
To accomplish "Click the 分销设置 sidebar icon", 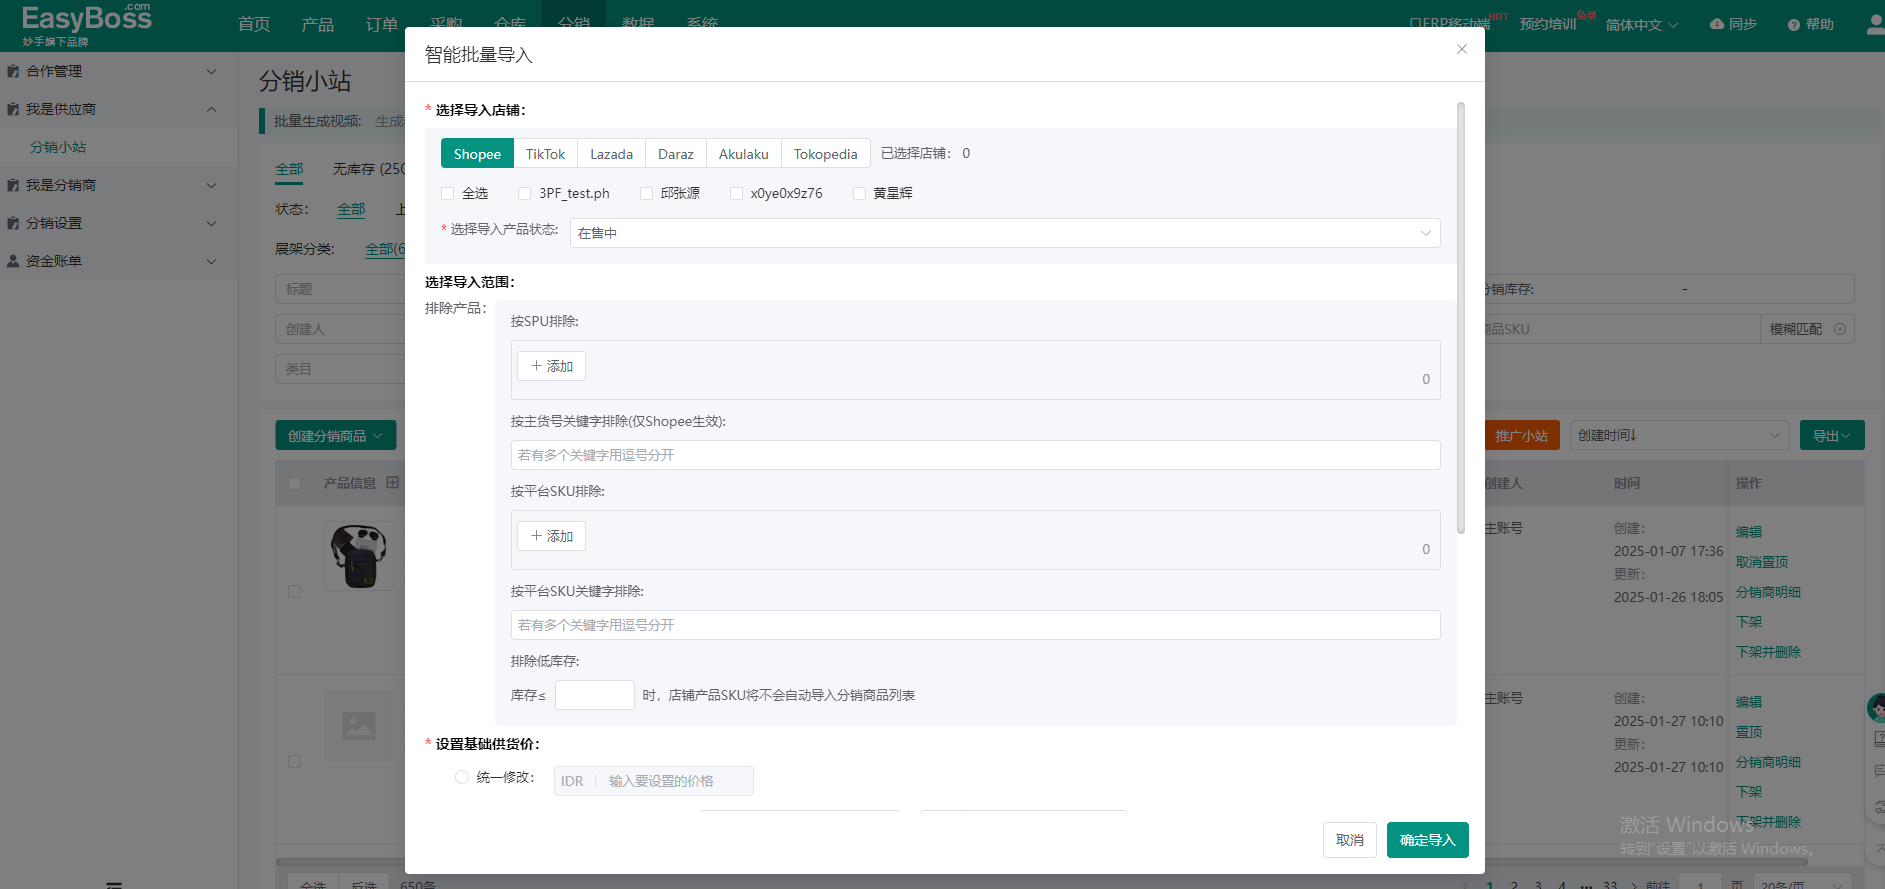I will [x=13, y=223].
